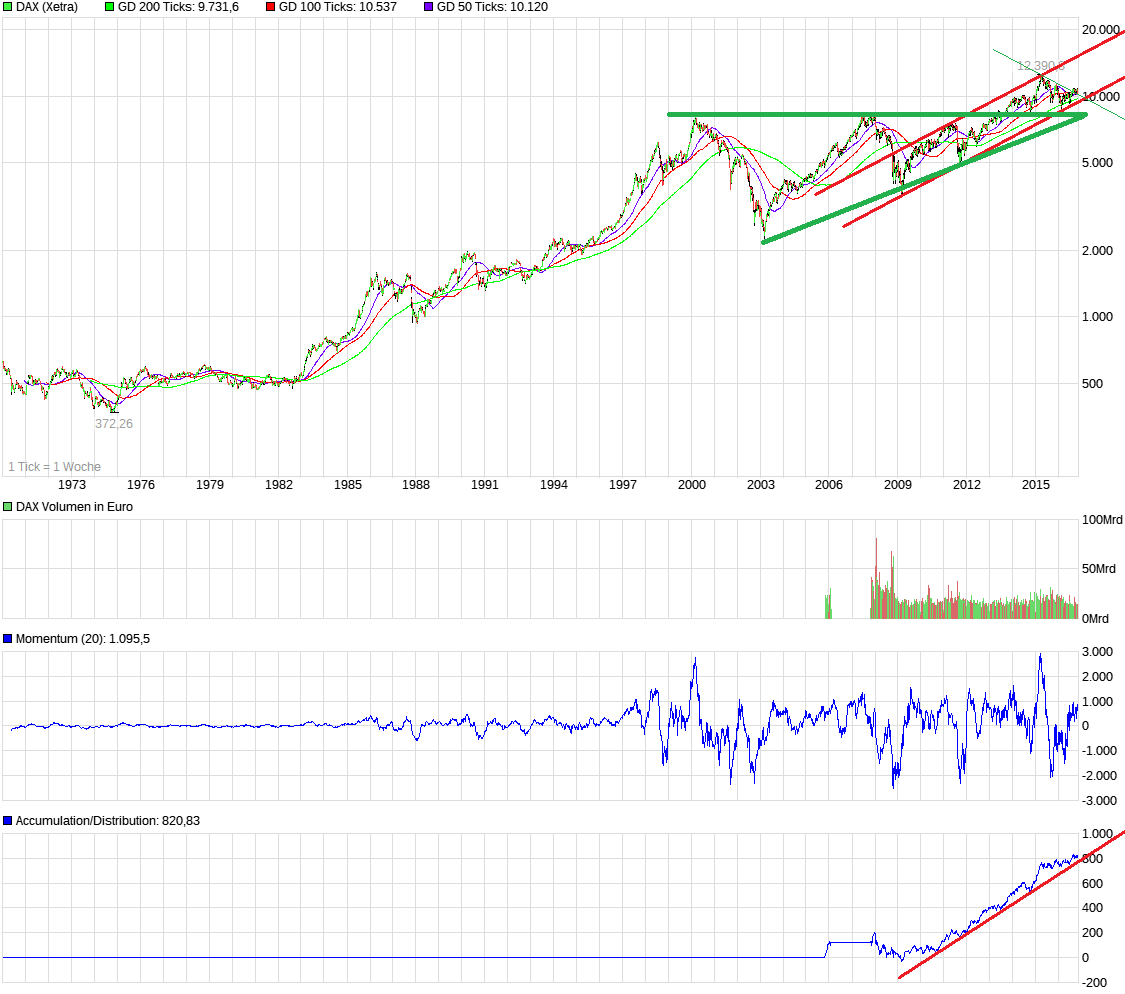Click the Momentum (20) blue legend swatch
Screen dimensions: 1125x994
(8, 639)
